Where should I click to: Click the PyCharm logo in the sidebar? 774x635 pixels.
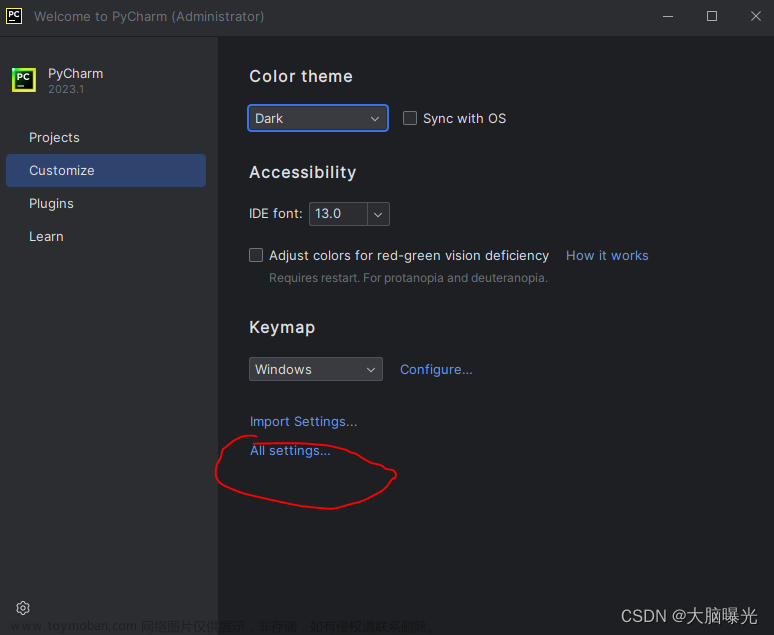24,80
